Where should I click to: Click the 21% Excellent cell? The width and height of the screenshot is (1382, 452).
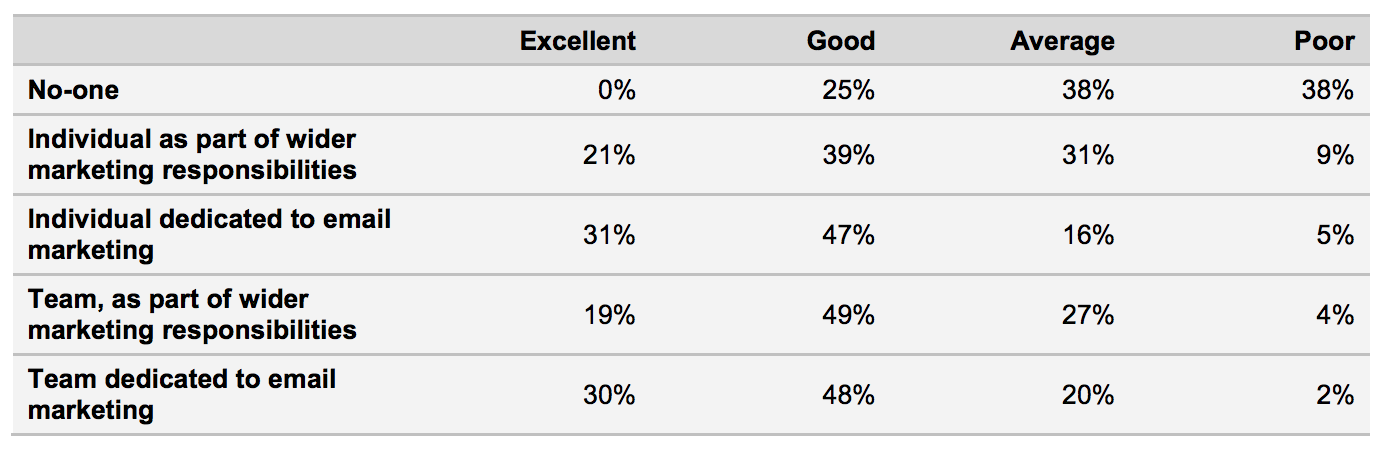609,155
